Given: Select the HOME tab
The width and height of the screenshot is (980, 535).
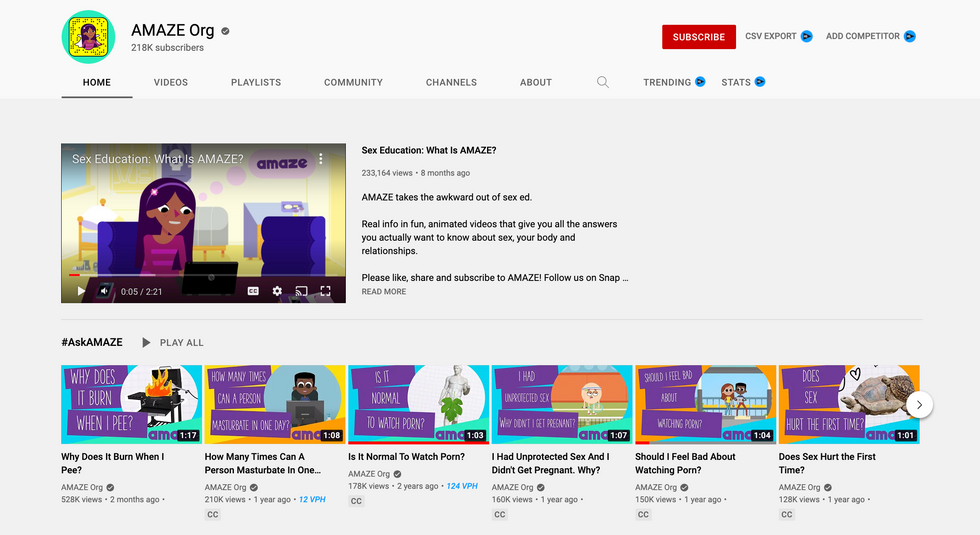Looking at the screenshot, I should (x=97, y=82).
